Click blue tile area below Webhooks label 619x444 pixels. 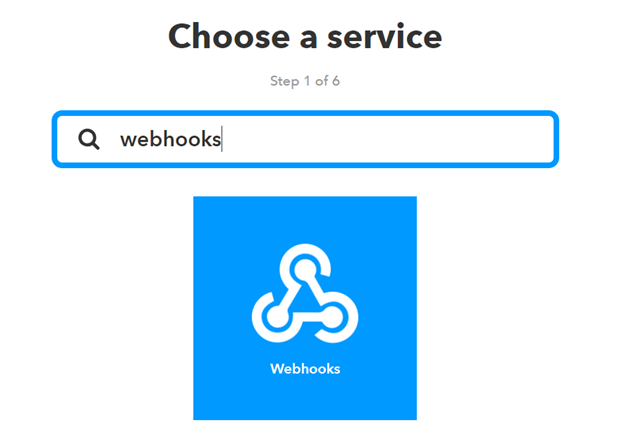tap(305, 399)
